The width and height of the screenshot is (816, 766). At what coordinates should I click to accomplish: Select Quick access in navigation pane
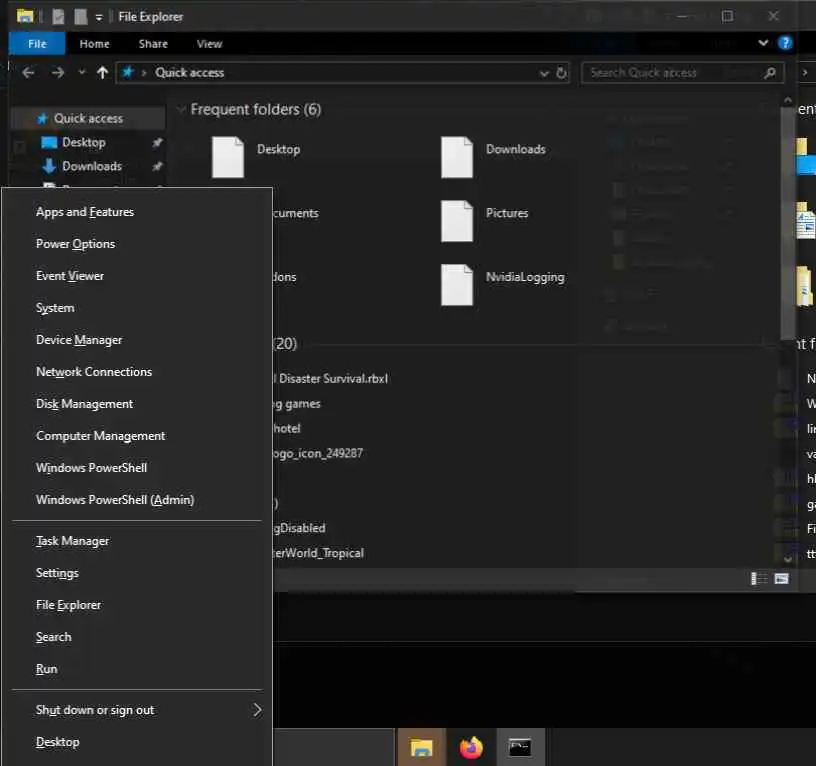(x=88, y=119)
